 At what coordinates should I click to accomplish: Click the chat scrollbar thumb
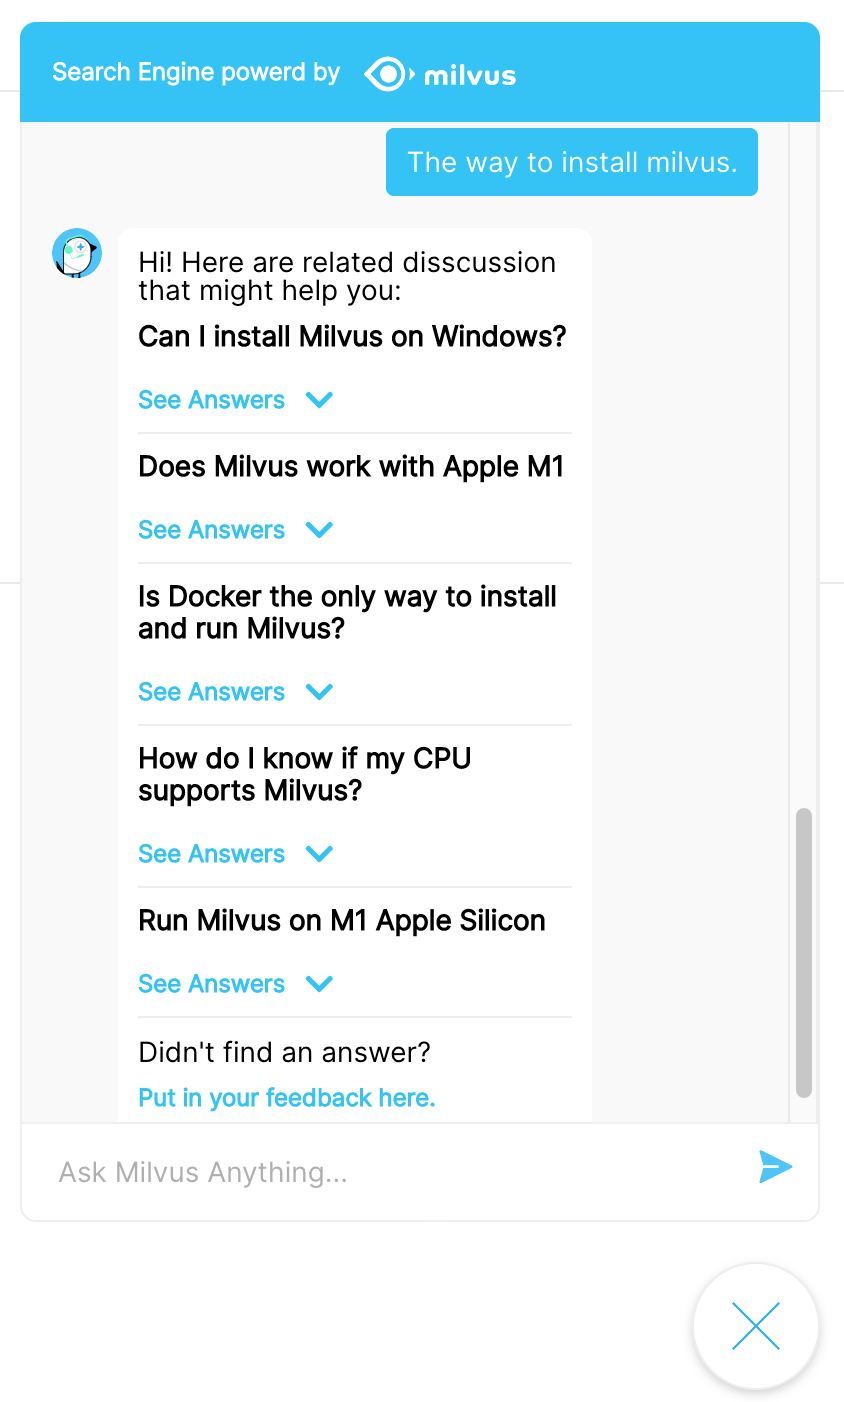point(803,952)
